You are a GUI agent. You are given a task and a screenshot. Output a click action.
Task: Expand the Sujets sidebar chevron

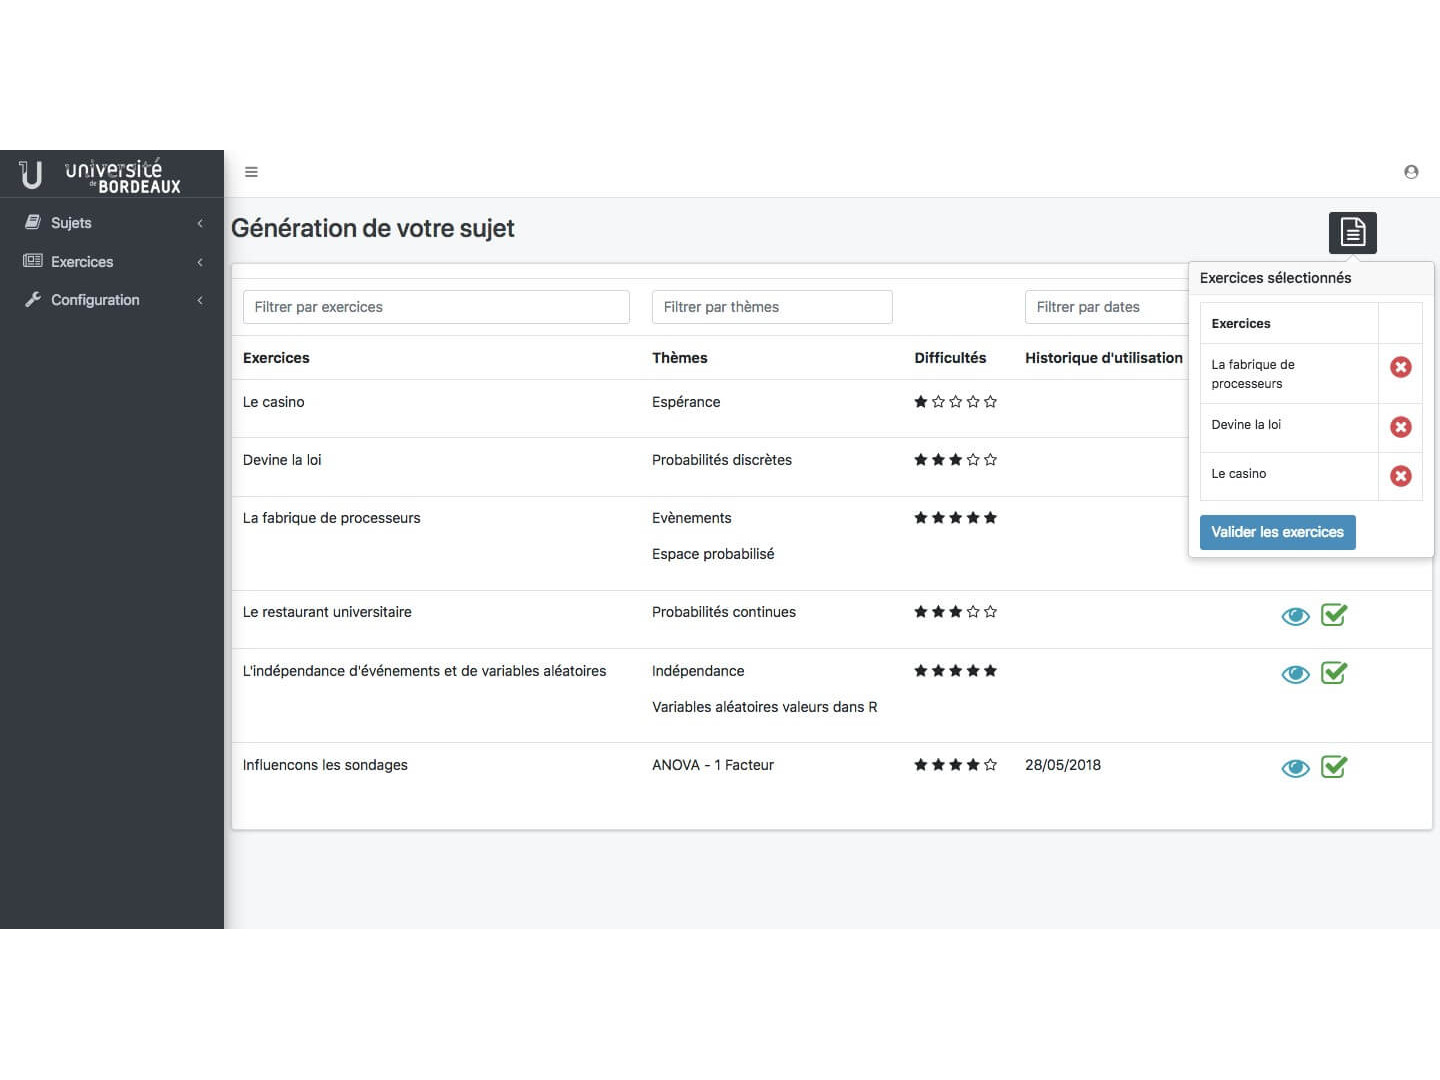pyautogui.click(x=200, y=223)
